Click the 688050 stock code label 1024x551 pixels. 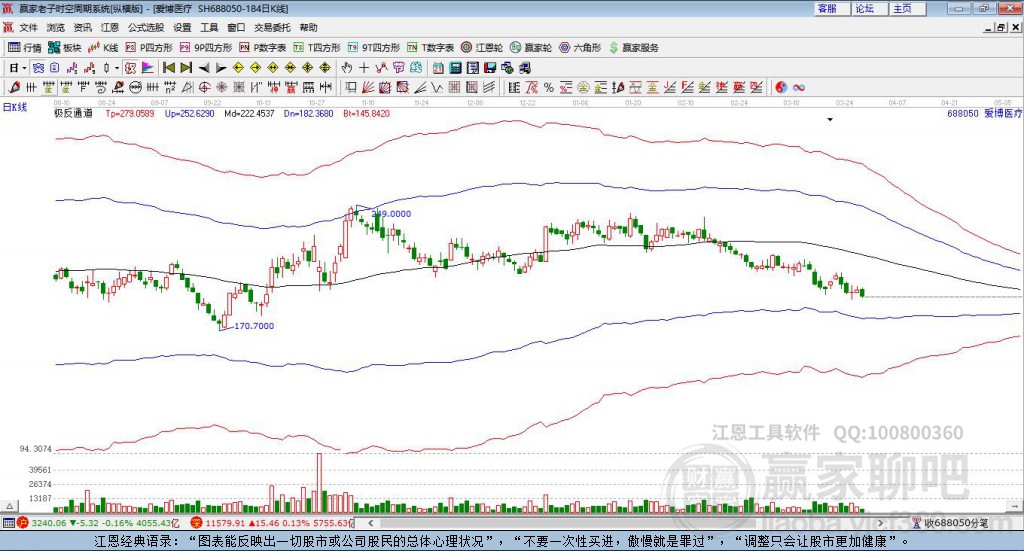[963, 114]
